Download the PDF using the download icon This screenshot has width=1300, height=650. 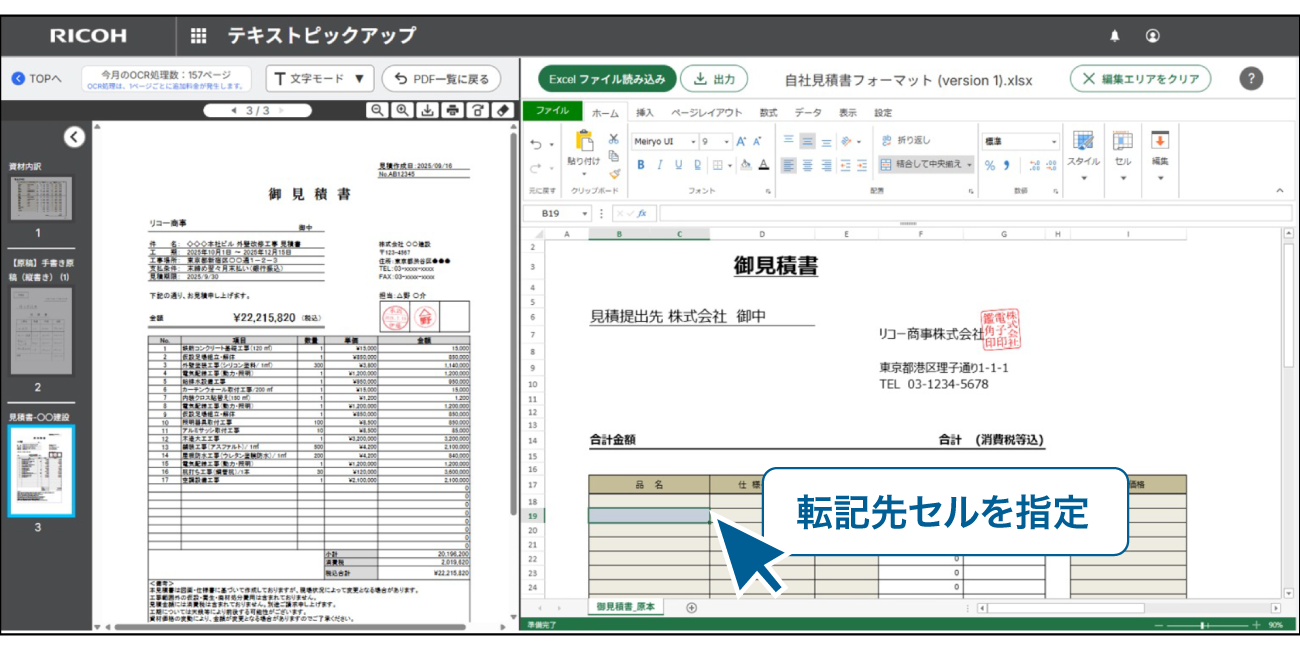[x=428, y=111]
